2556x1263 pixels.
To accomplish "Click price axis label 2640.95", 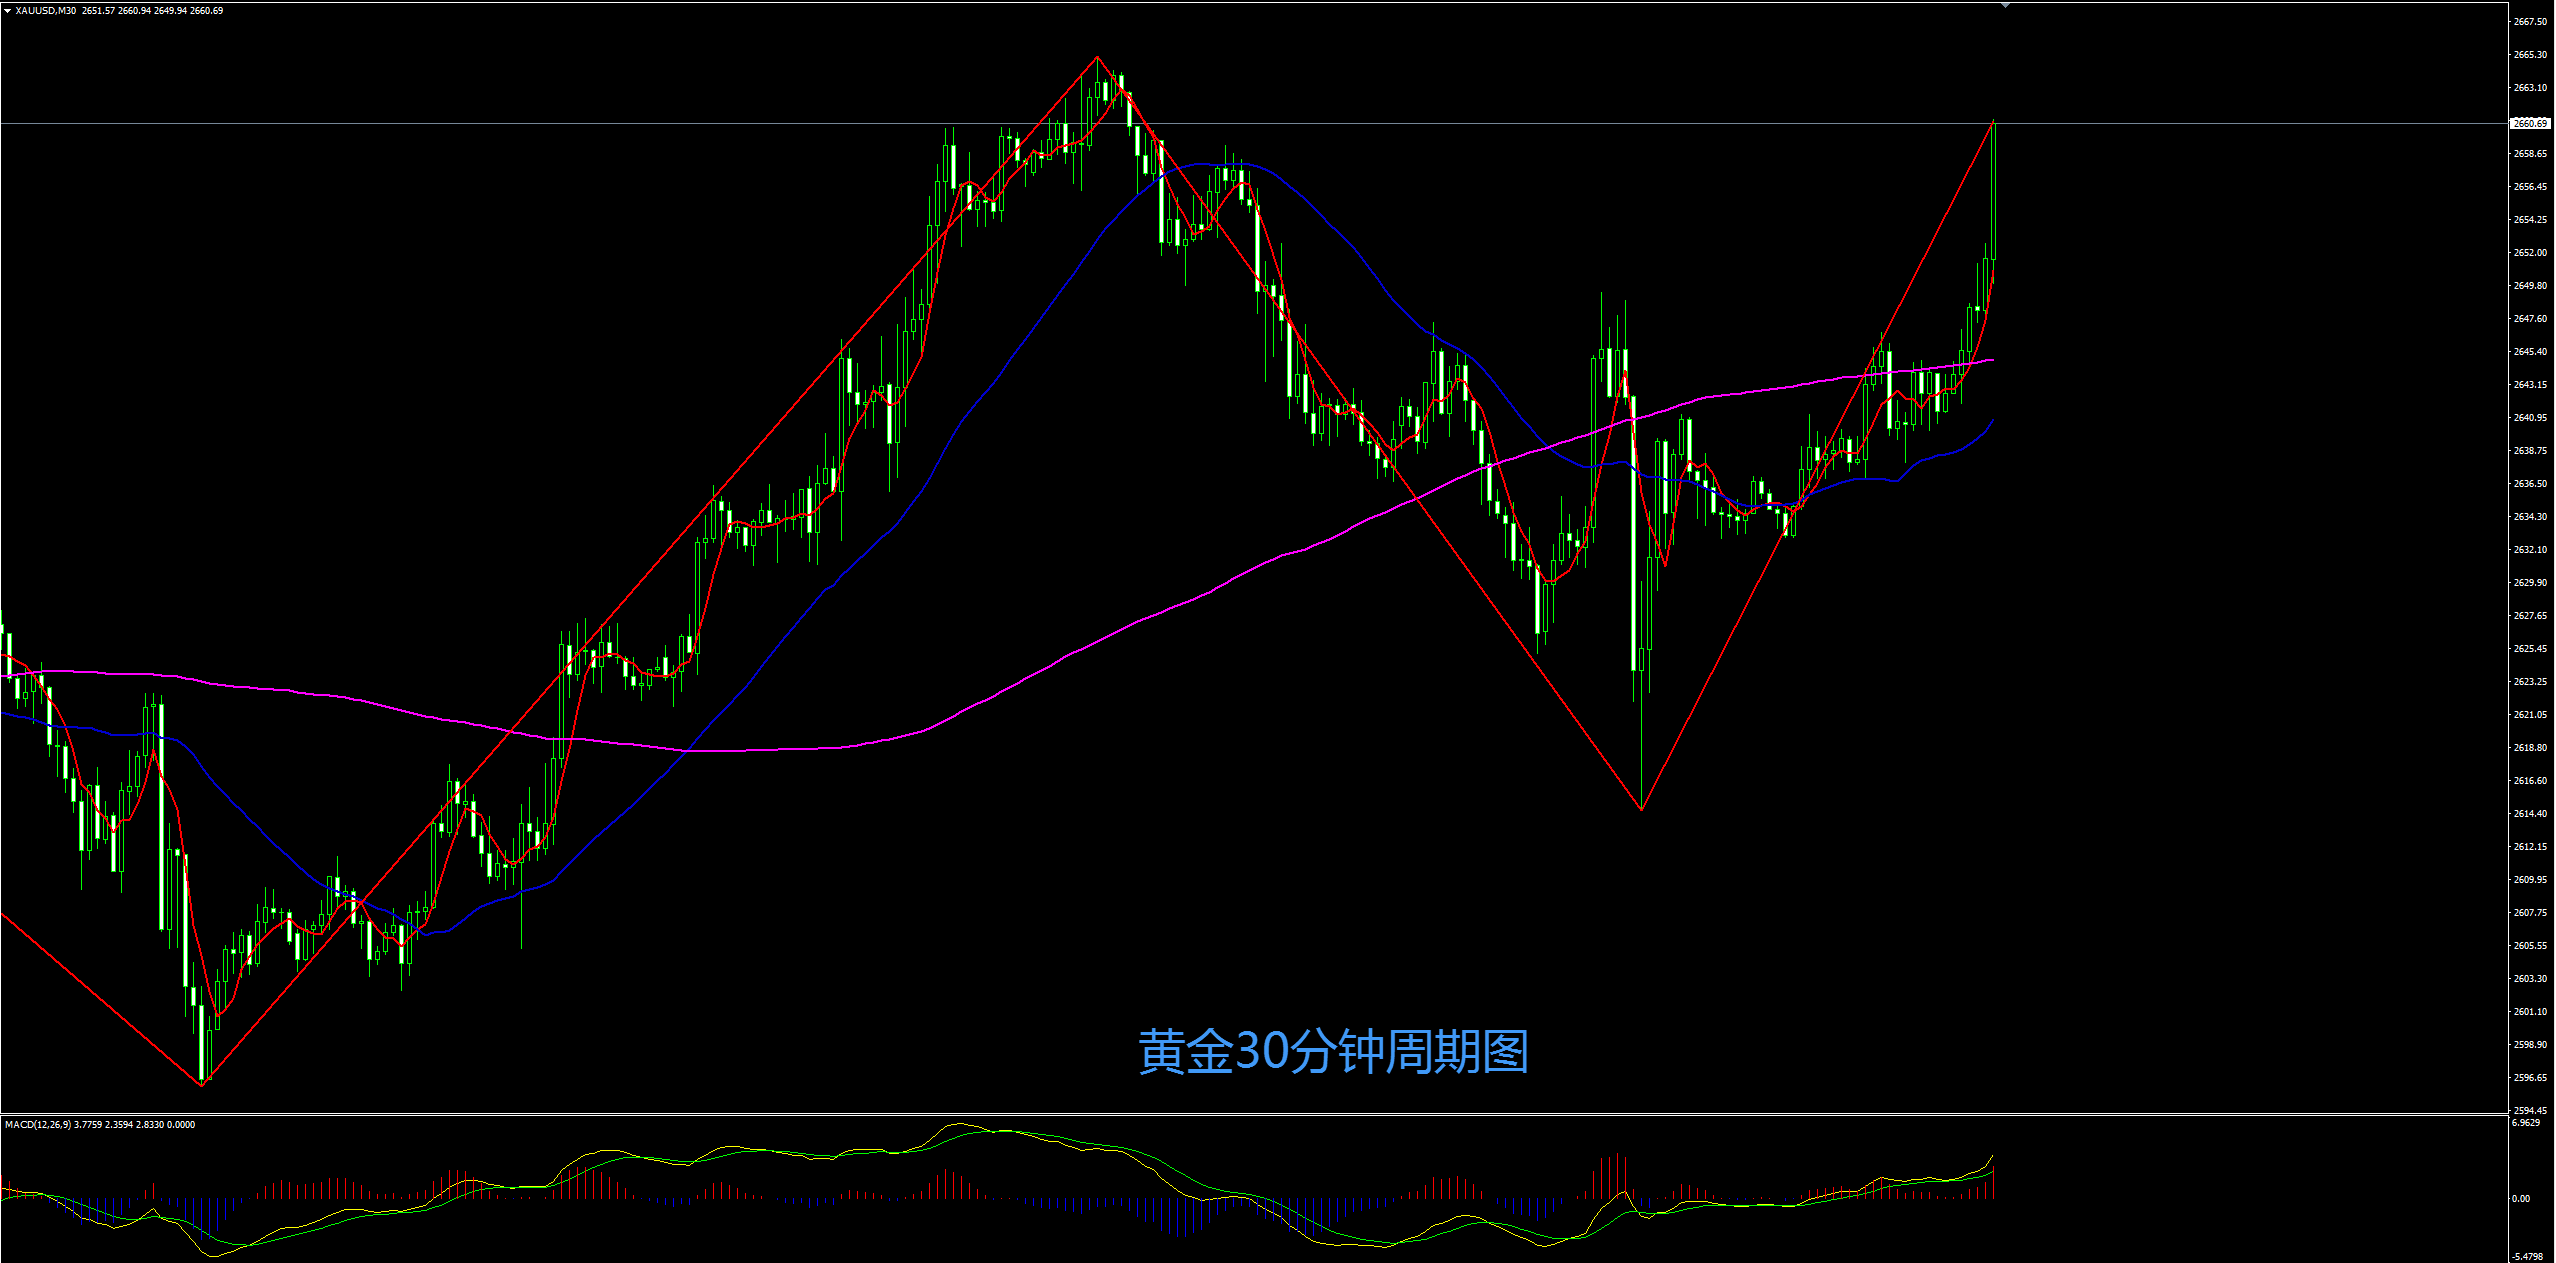I will coord(2530,418).
